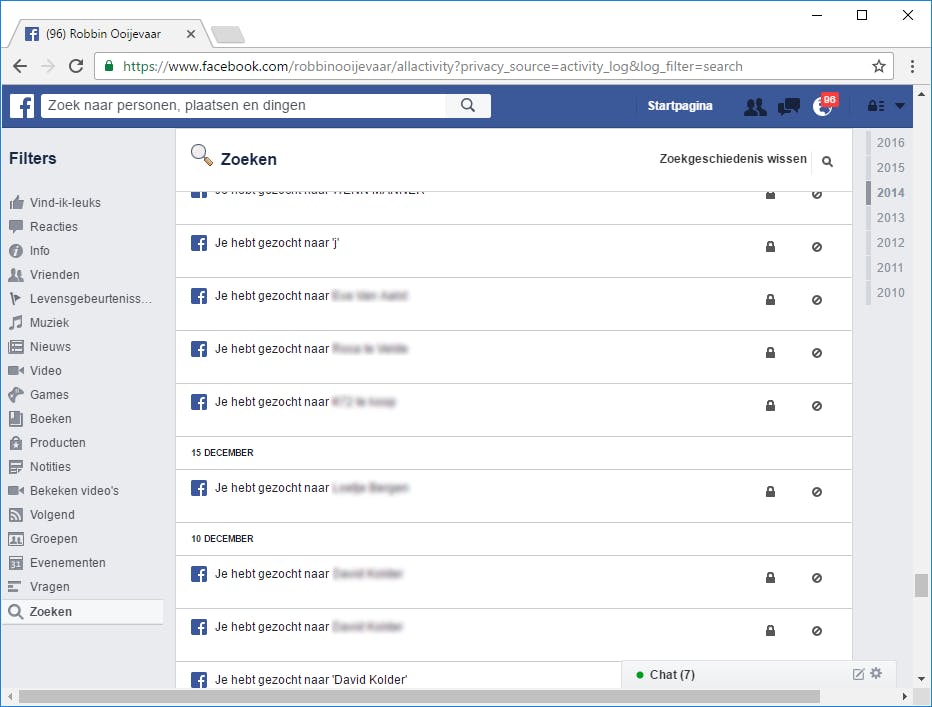Jump to year 2012 in timeline
The image size is (932, 707).
coord(890,243)
